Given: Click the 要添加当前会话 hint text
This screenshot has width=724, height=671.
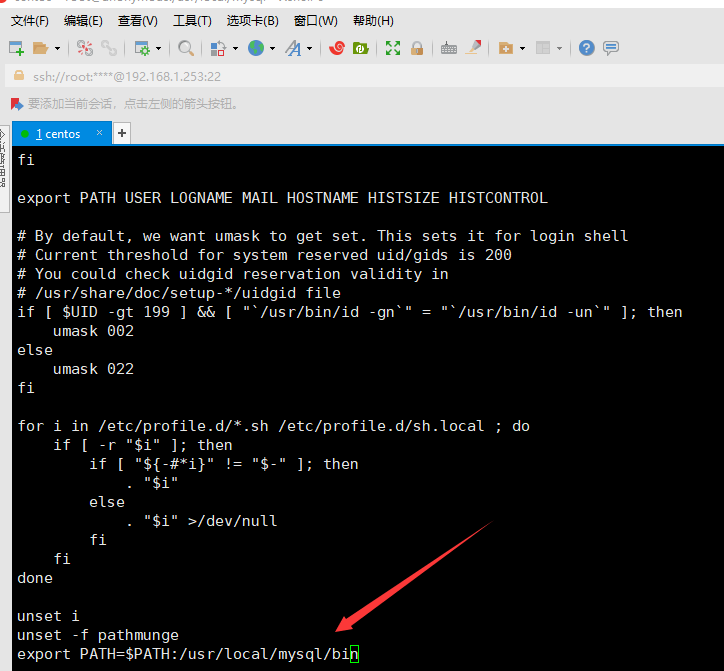Looking at the screenshot, I should coord(134,104).
